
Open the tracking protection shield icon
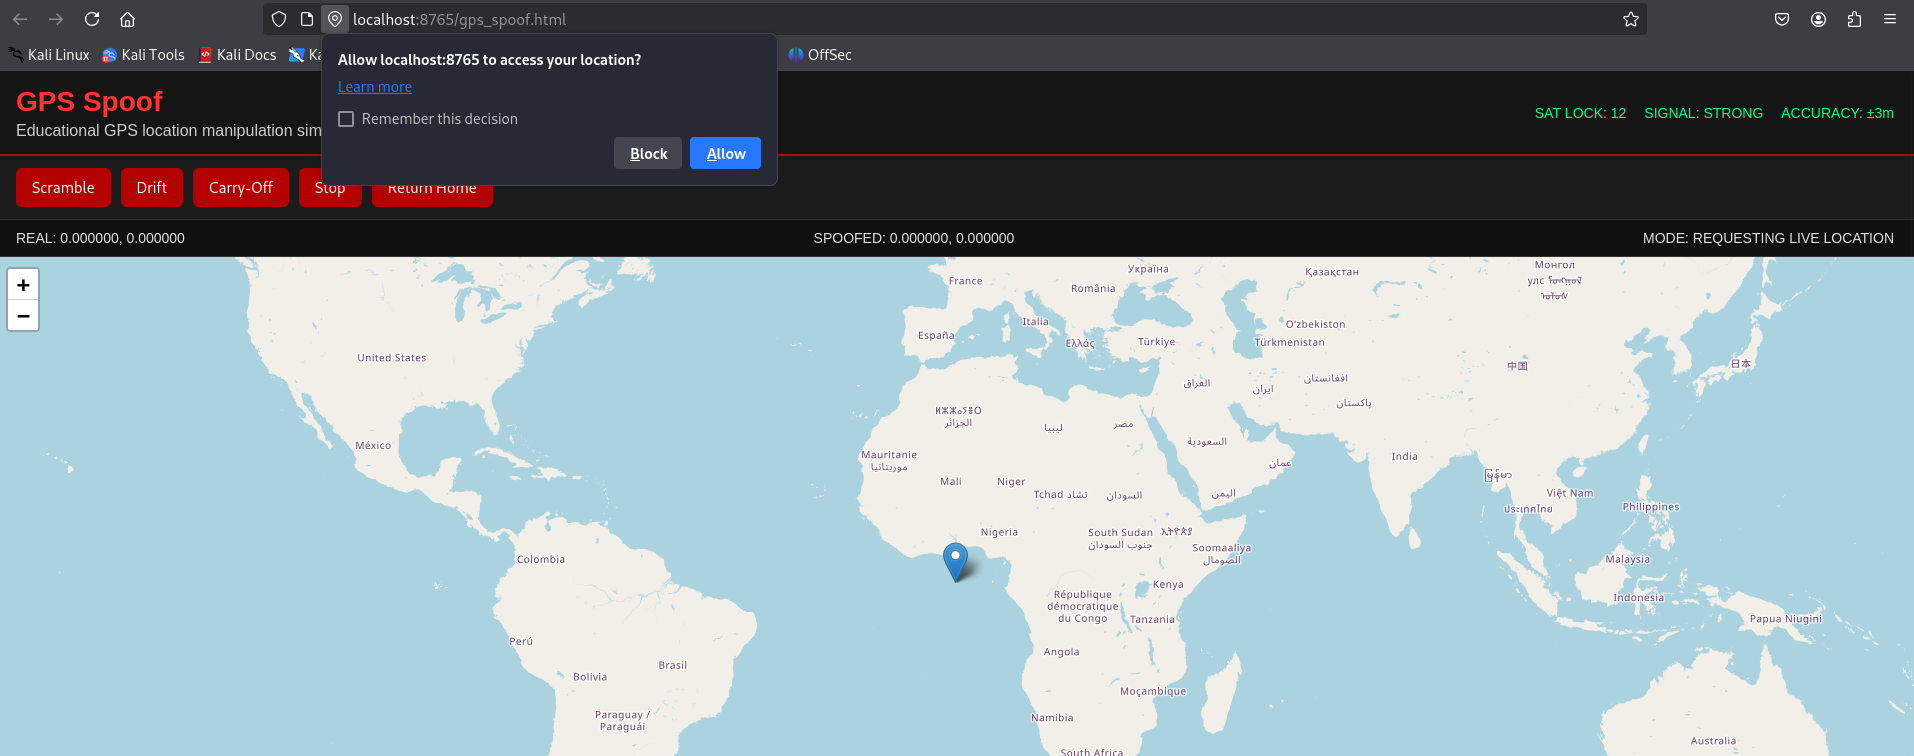[x=279, y=19]
